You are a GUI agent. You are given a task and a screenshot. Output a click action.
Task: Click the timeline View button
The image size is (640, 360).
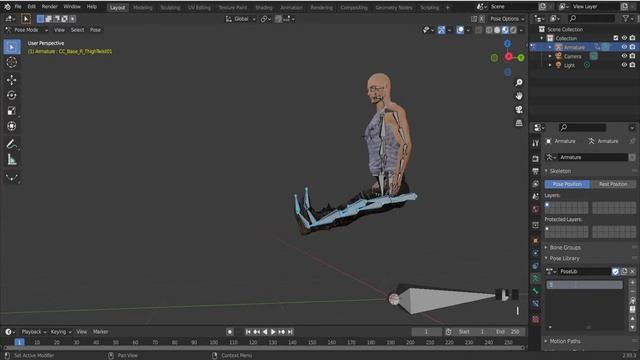click(82, 332)
